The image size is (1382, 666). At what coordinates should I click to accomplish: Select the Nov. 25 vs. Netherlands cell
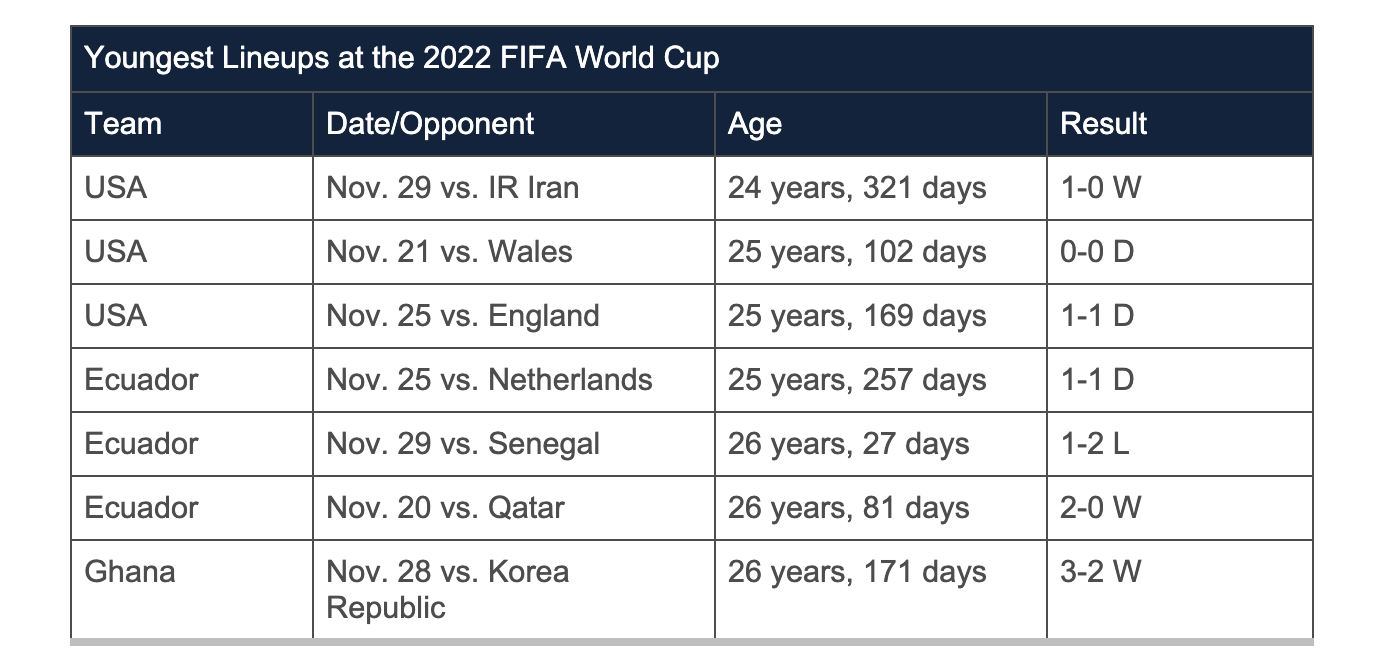(514, 380)
